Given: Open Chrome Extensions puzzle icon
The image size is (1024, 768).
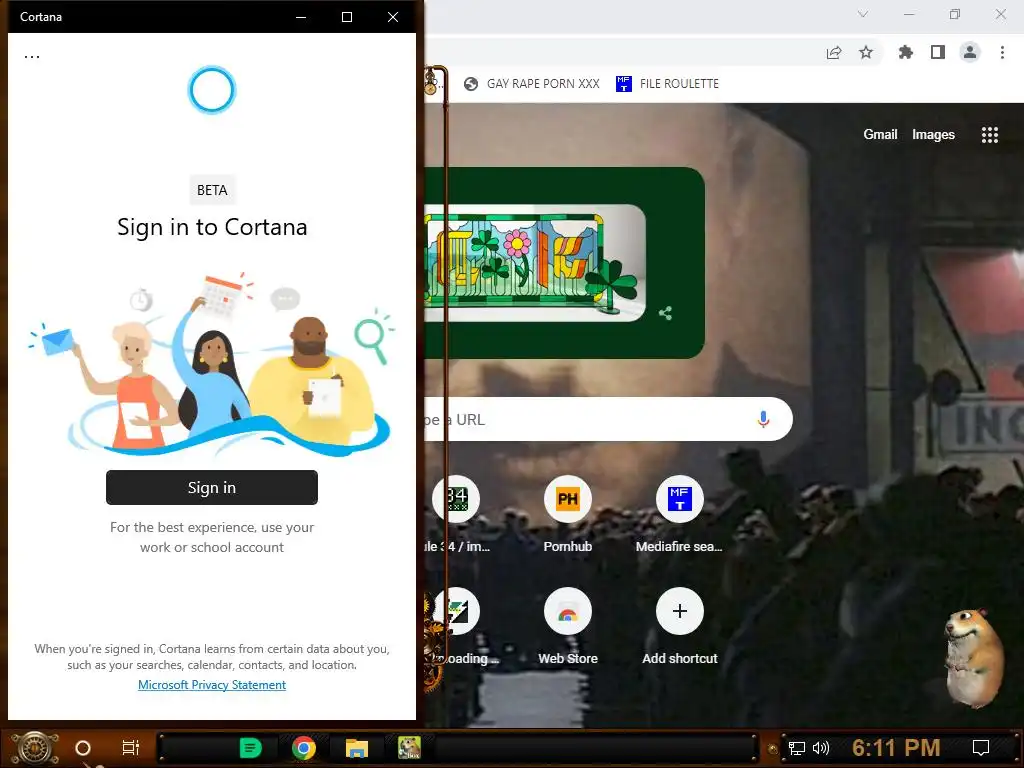Looking at the screenshot, I should coord(905,52).
